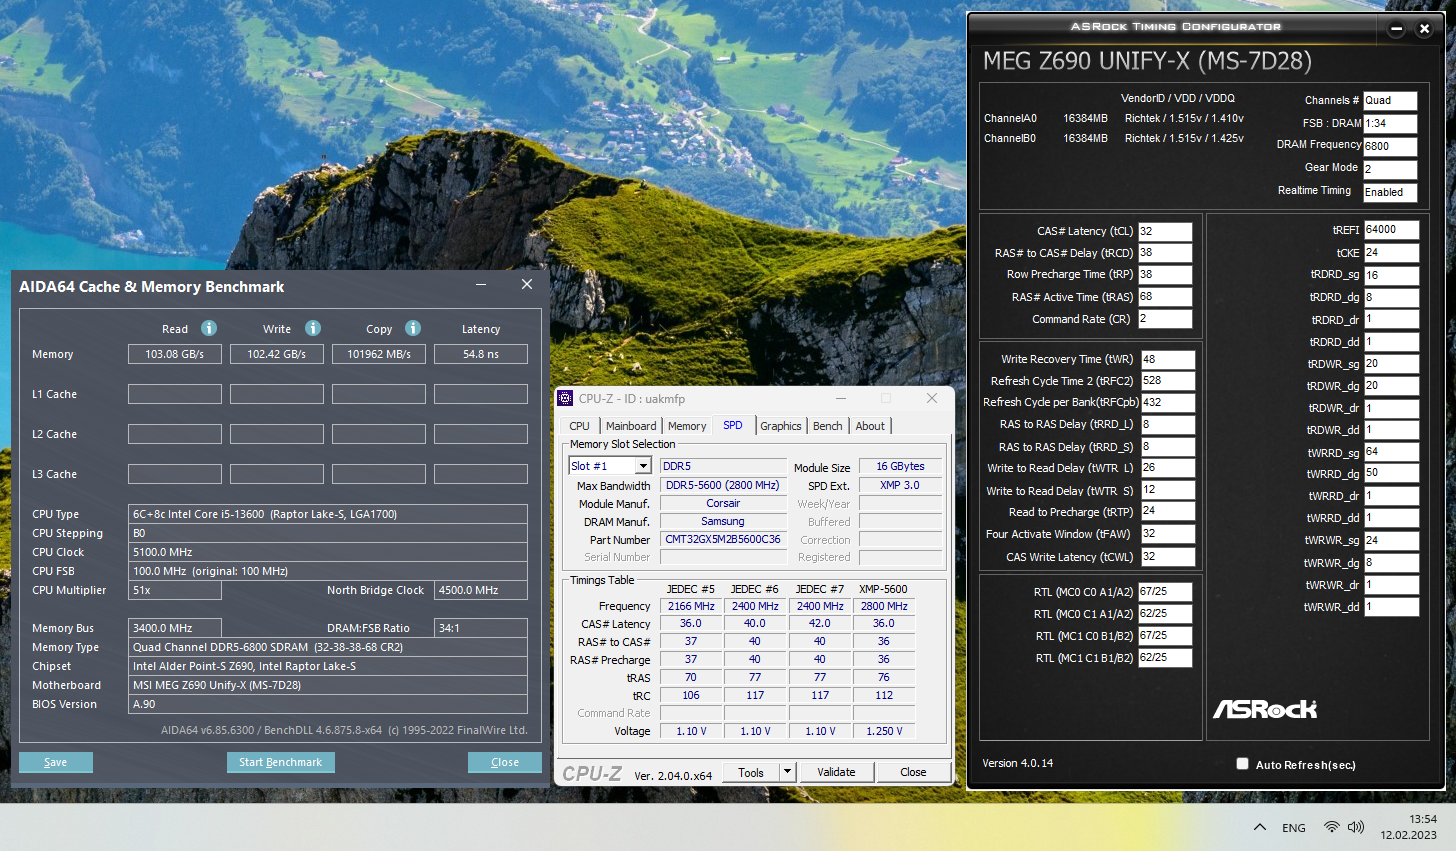Image resolution: width=1456 pixels, height=851 pixels.
Task: Switch to the CPU tab in CPU-Z
Action: [580, 426]
